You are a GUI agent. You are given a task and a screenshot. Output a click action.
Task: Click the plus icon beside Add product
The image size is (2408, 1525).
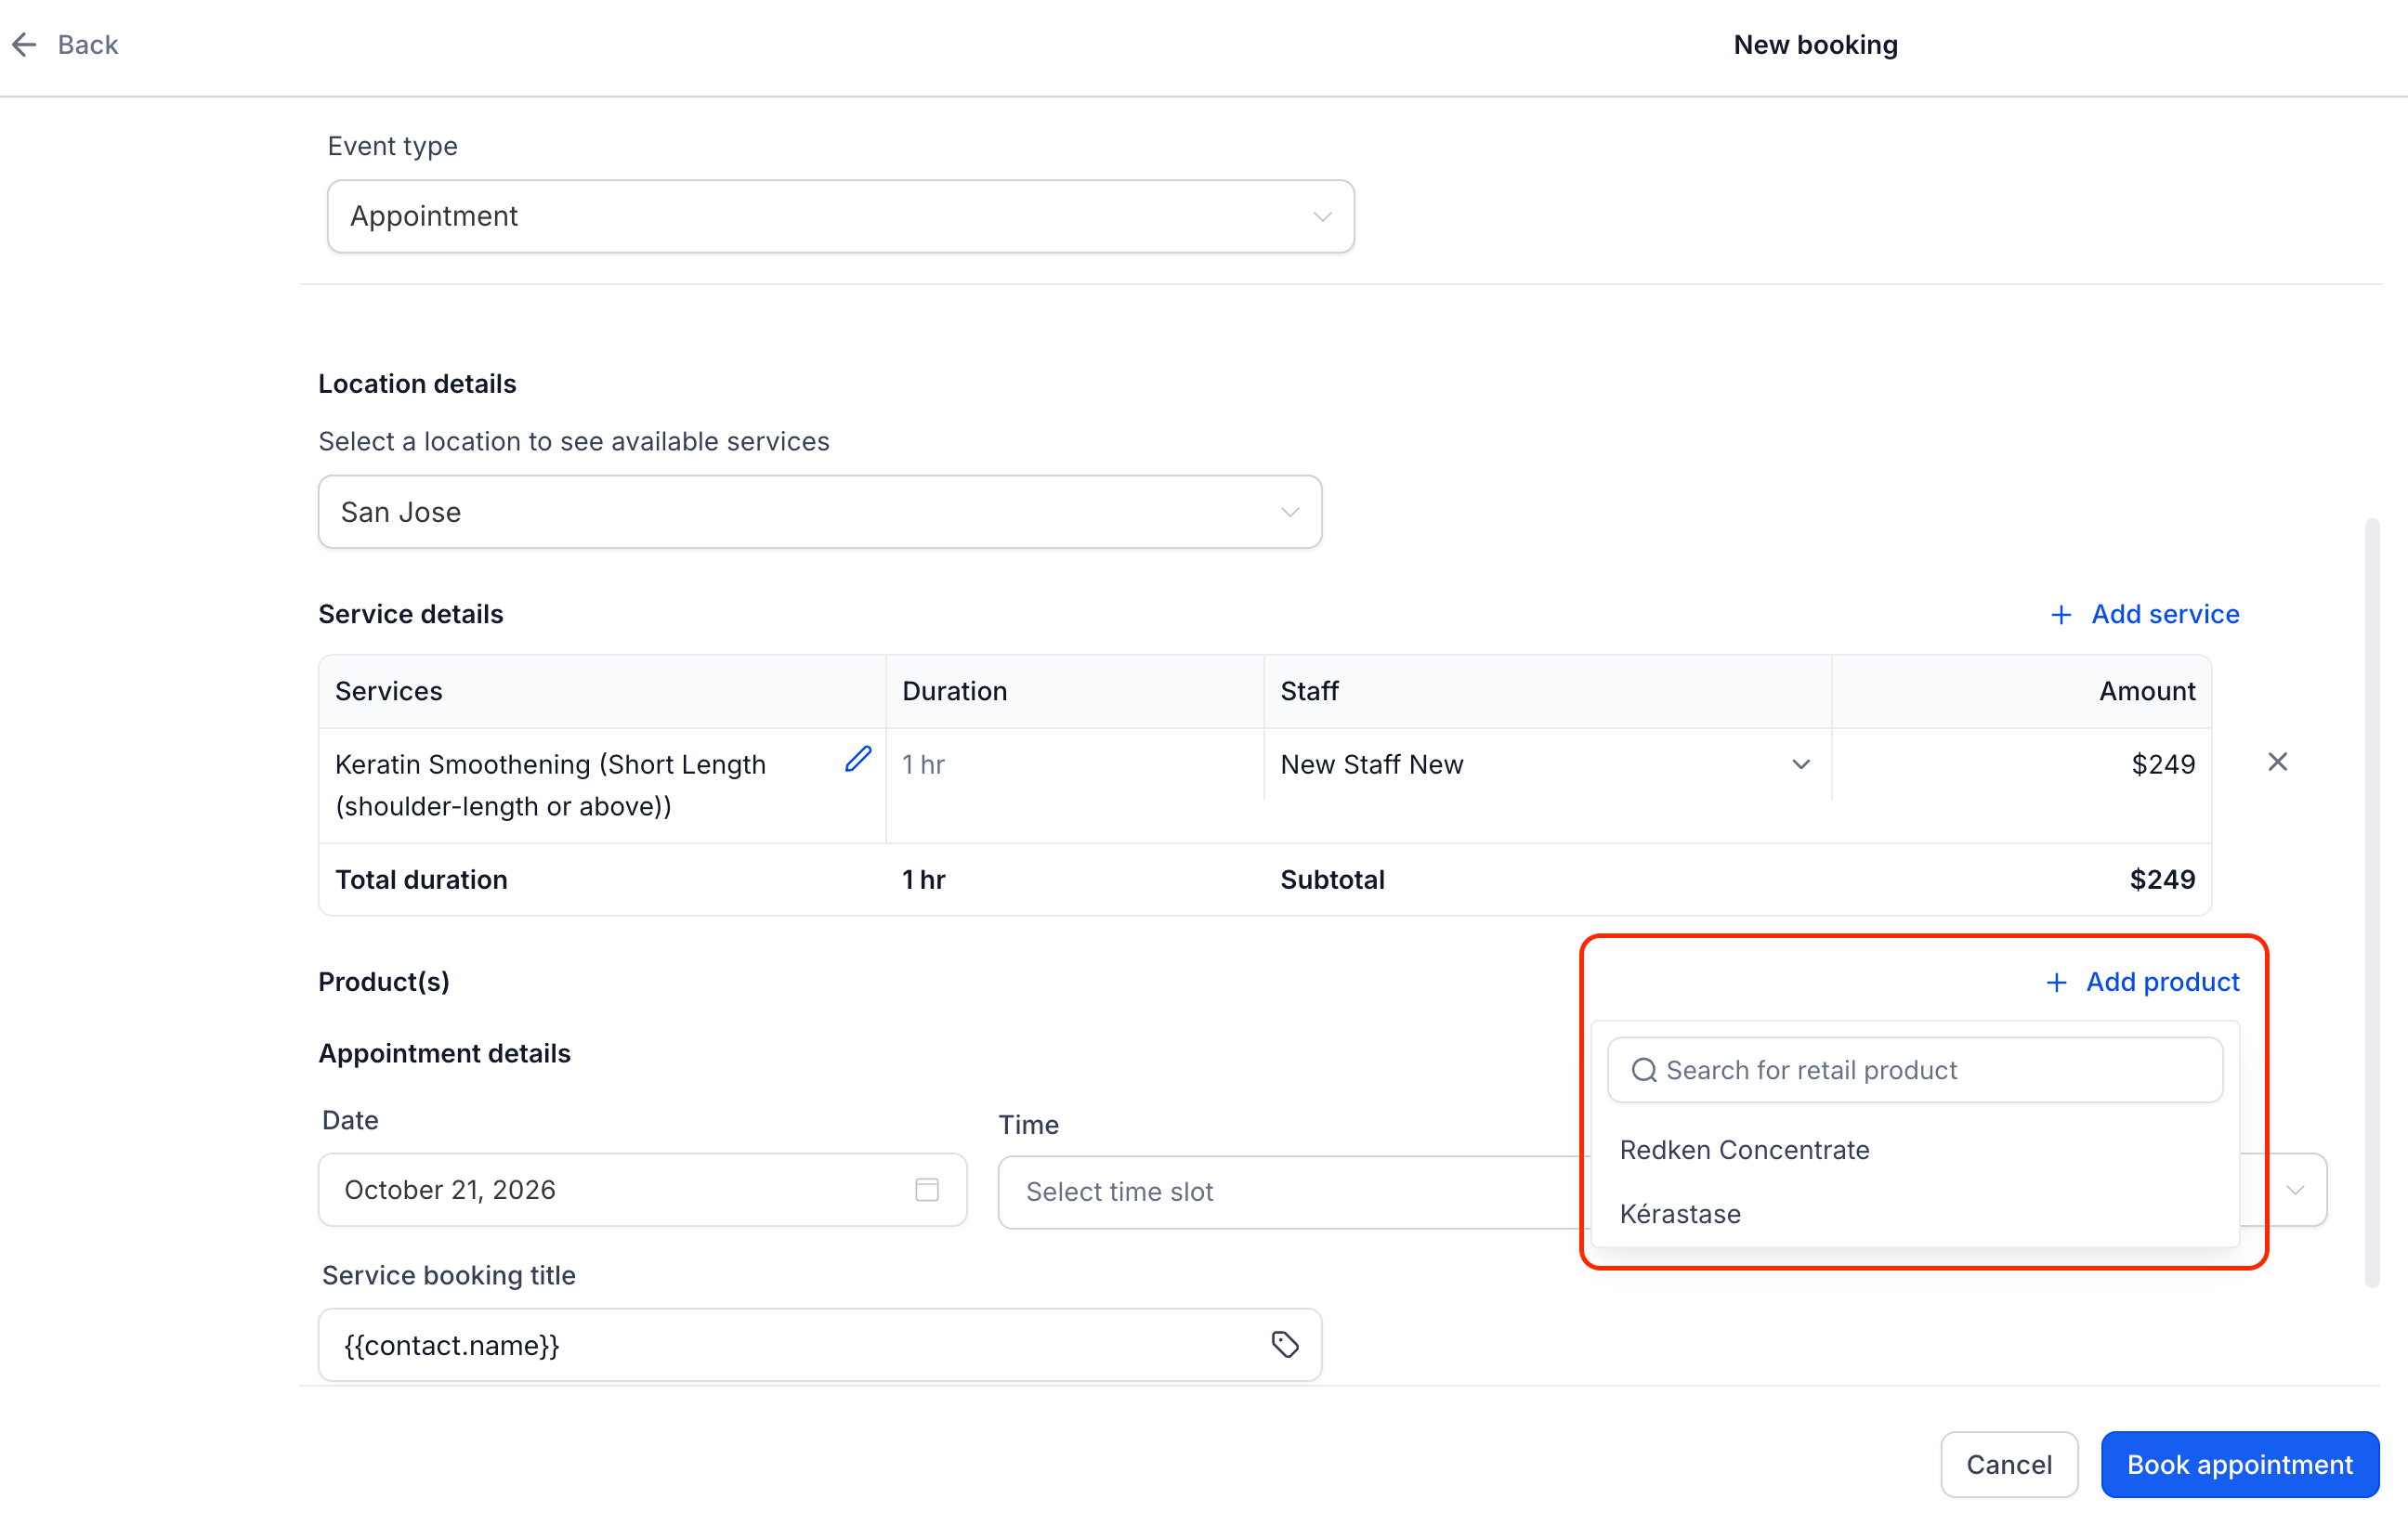(2056, 983)
